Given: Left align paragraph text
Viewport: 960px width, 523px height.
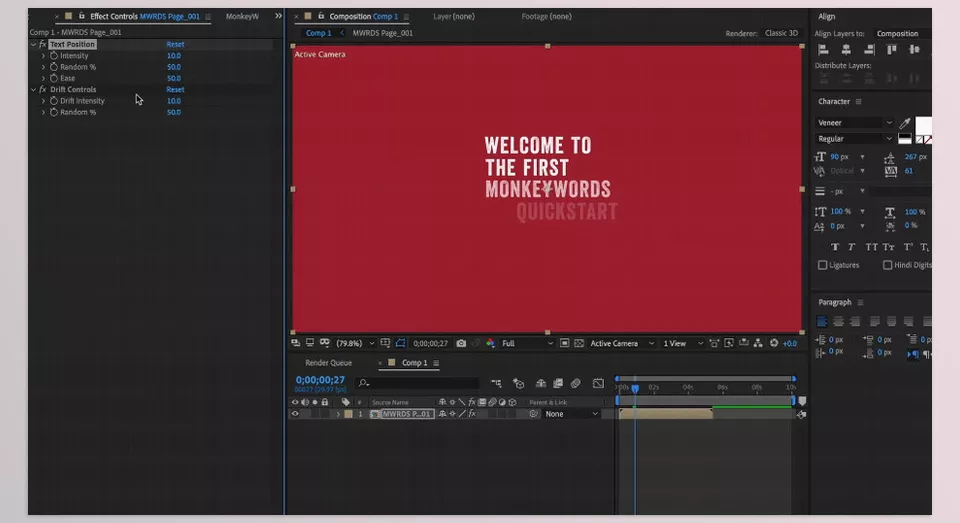Looking at the screenshot, I should point(822,322).
